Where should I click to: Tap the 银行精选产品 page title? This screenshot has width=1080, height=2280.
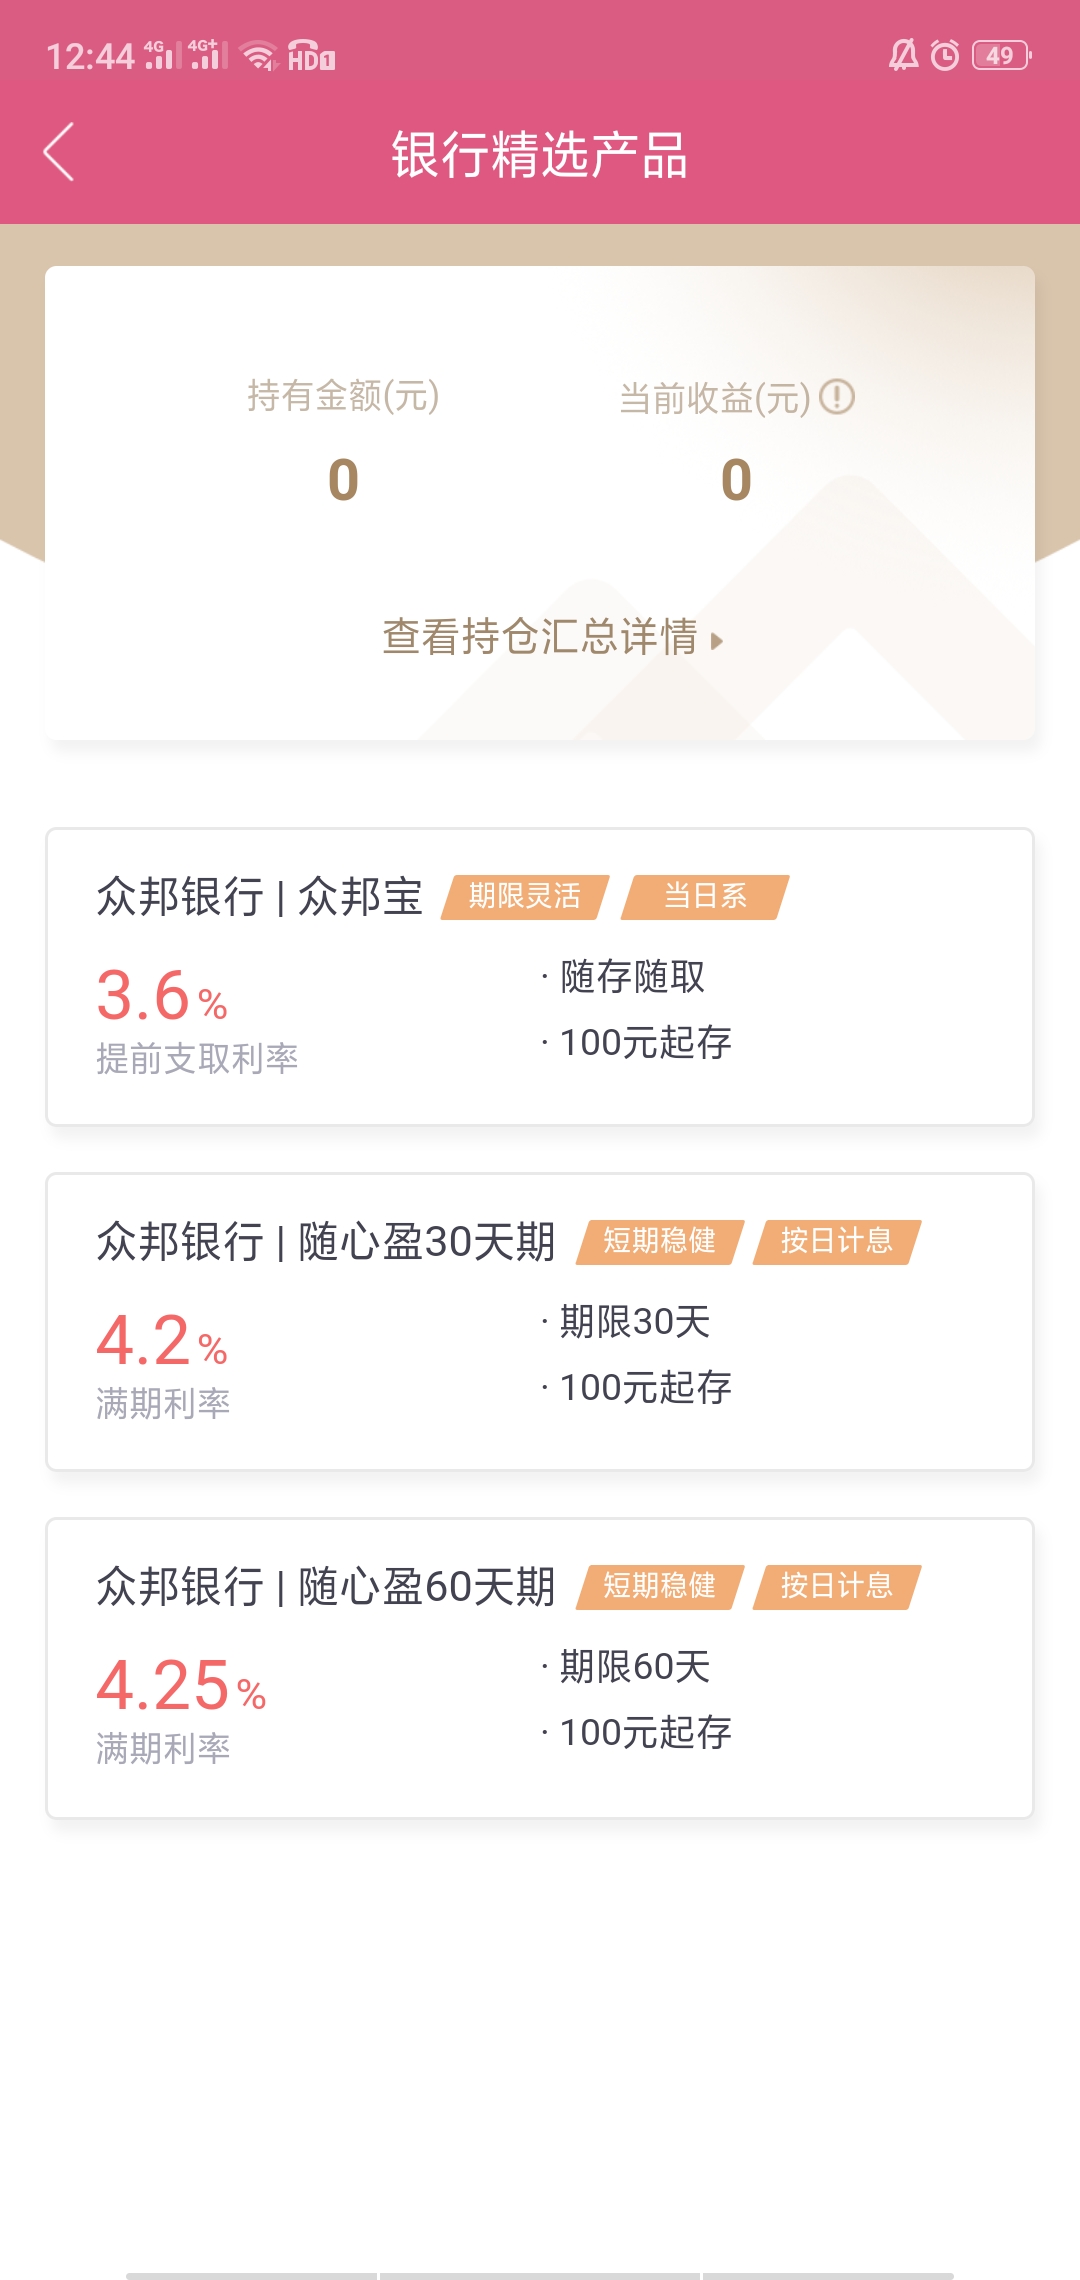[540, 155]
